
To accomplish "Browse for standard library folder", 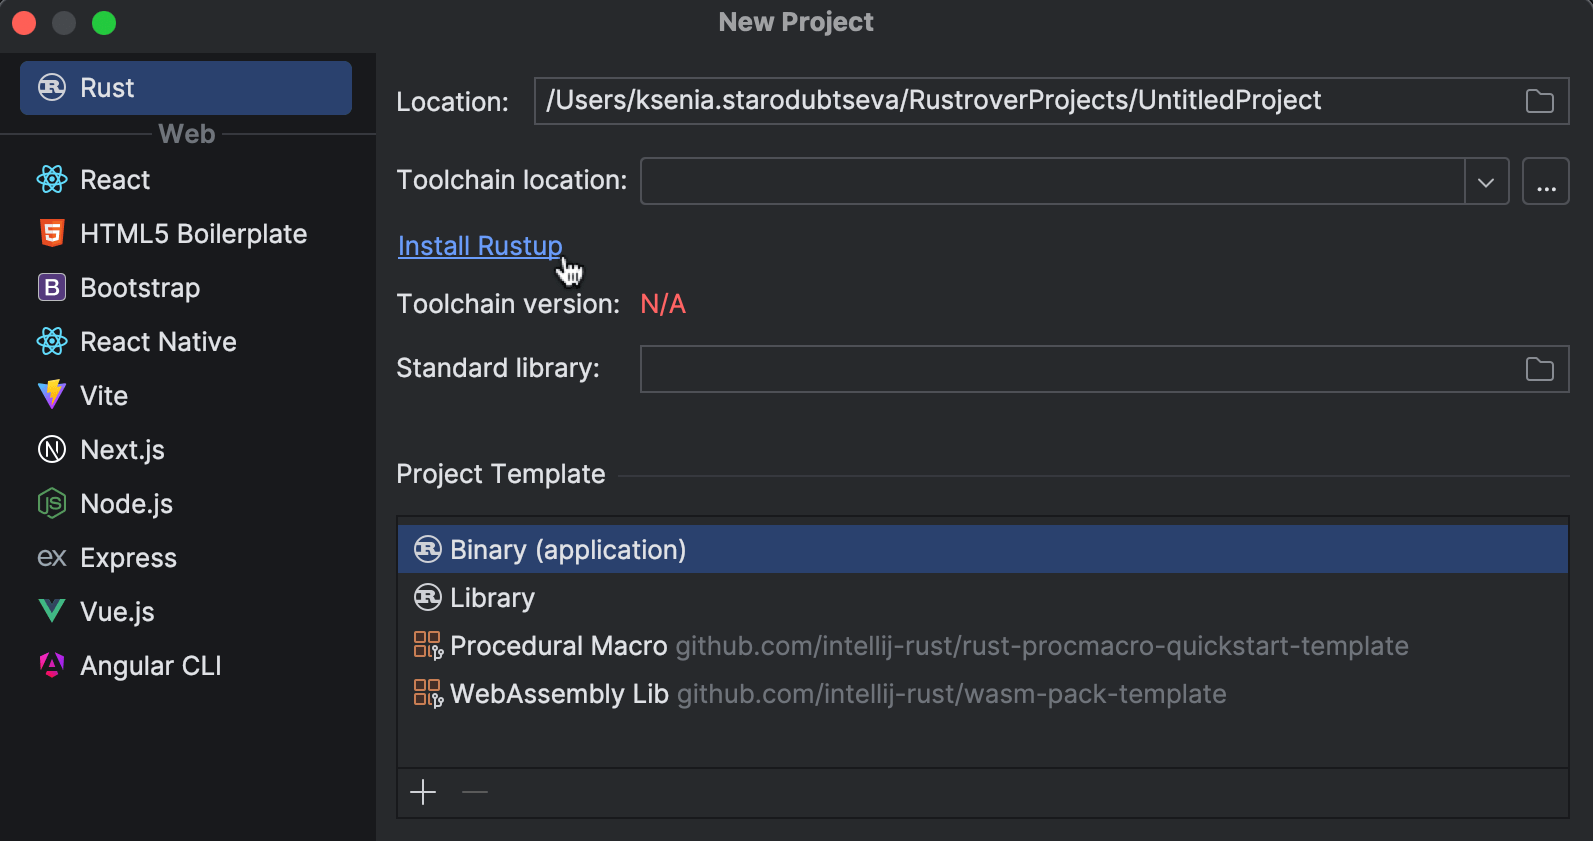I will (x=1539, y=369).
